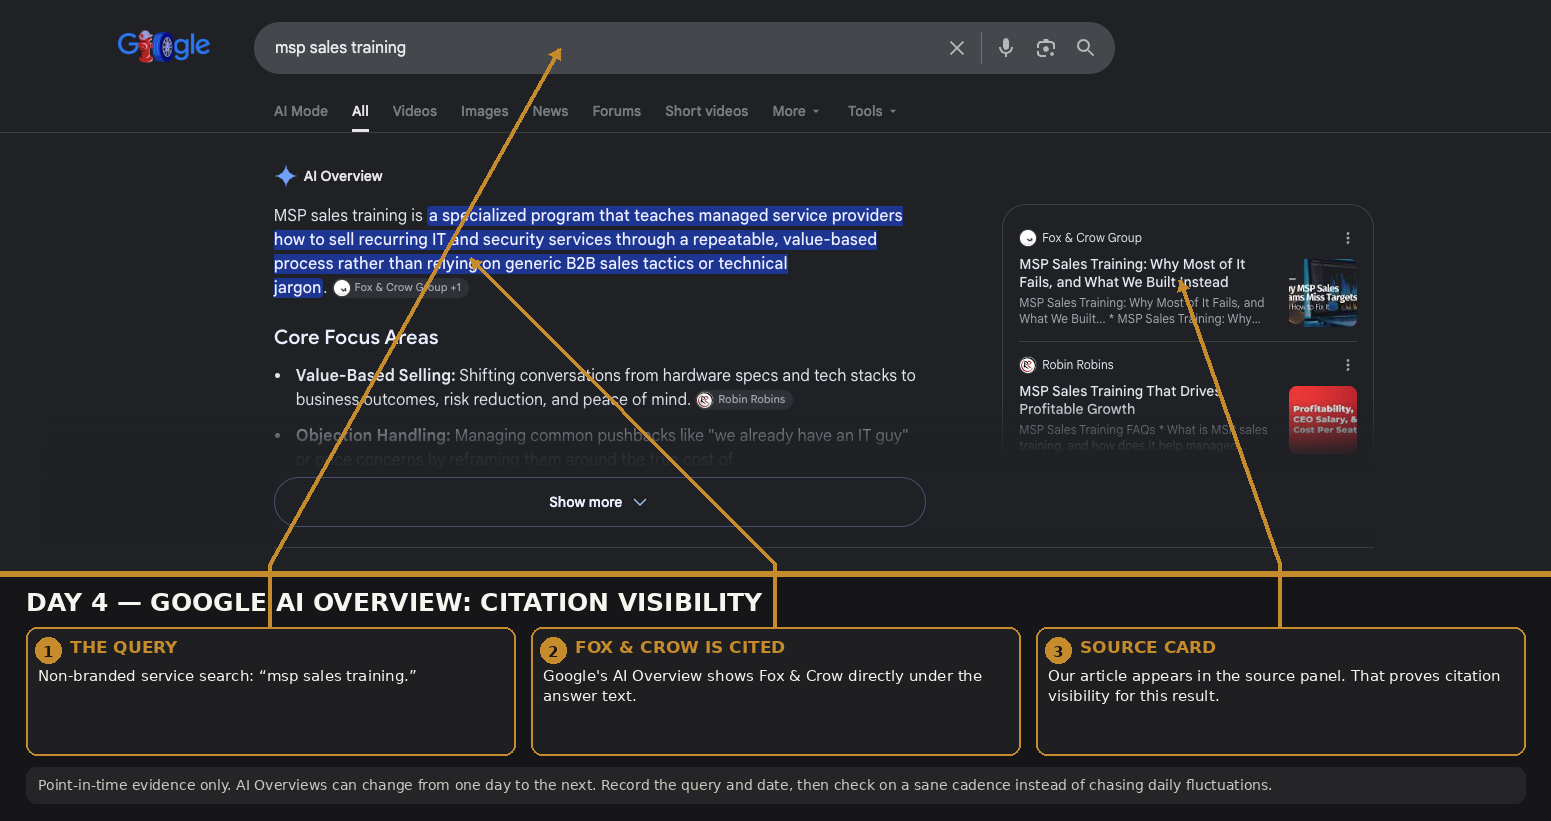Clear the search box with the X icon
Image resolution: width=1551 pixels, height=821 pixels.
click(x=957, y=48)
